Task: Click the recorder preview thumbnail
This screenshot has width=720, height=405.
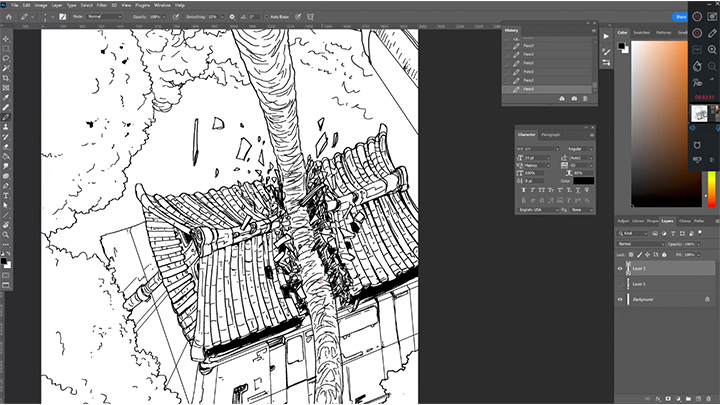Action: click(699, 113)
